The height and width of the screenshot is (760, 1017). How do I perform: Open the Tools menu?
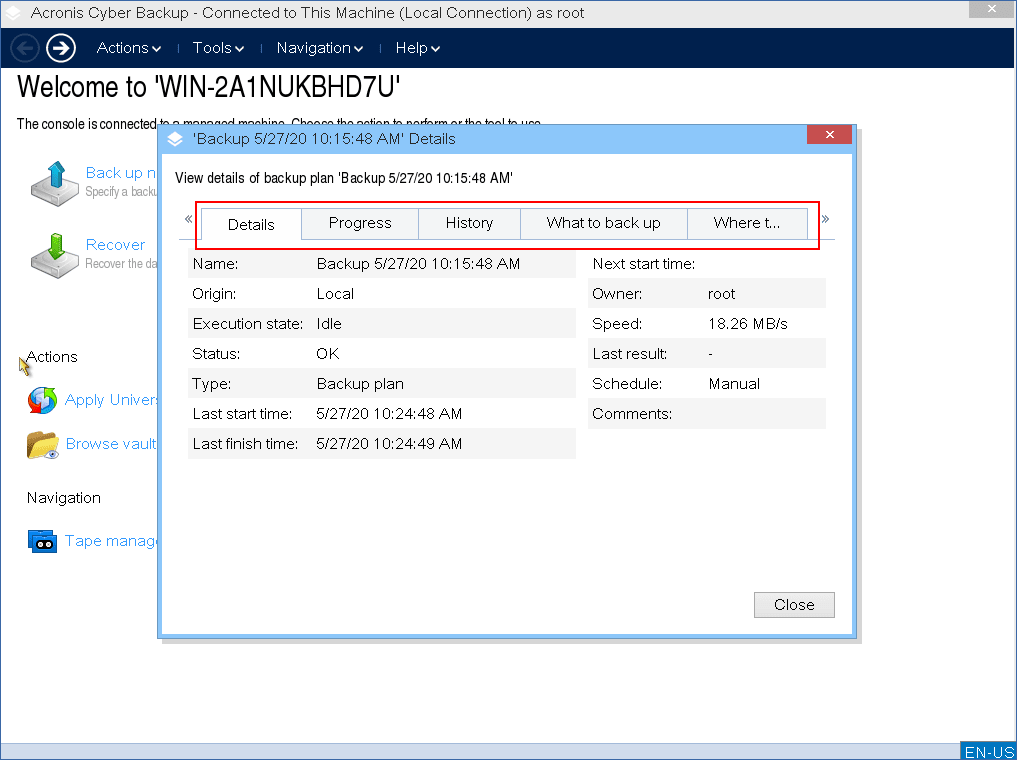pyautogui.click(x=218, y=48)
